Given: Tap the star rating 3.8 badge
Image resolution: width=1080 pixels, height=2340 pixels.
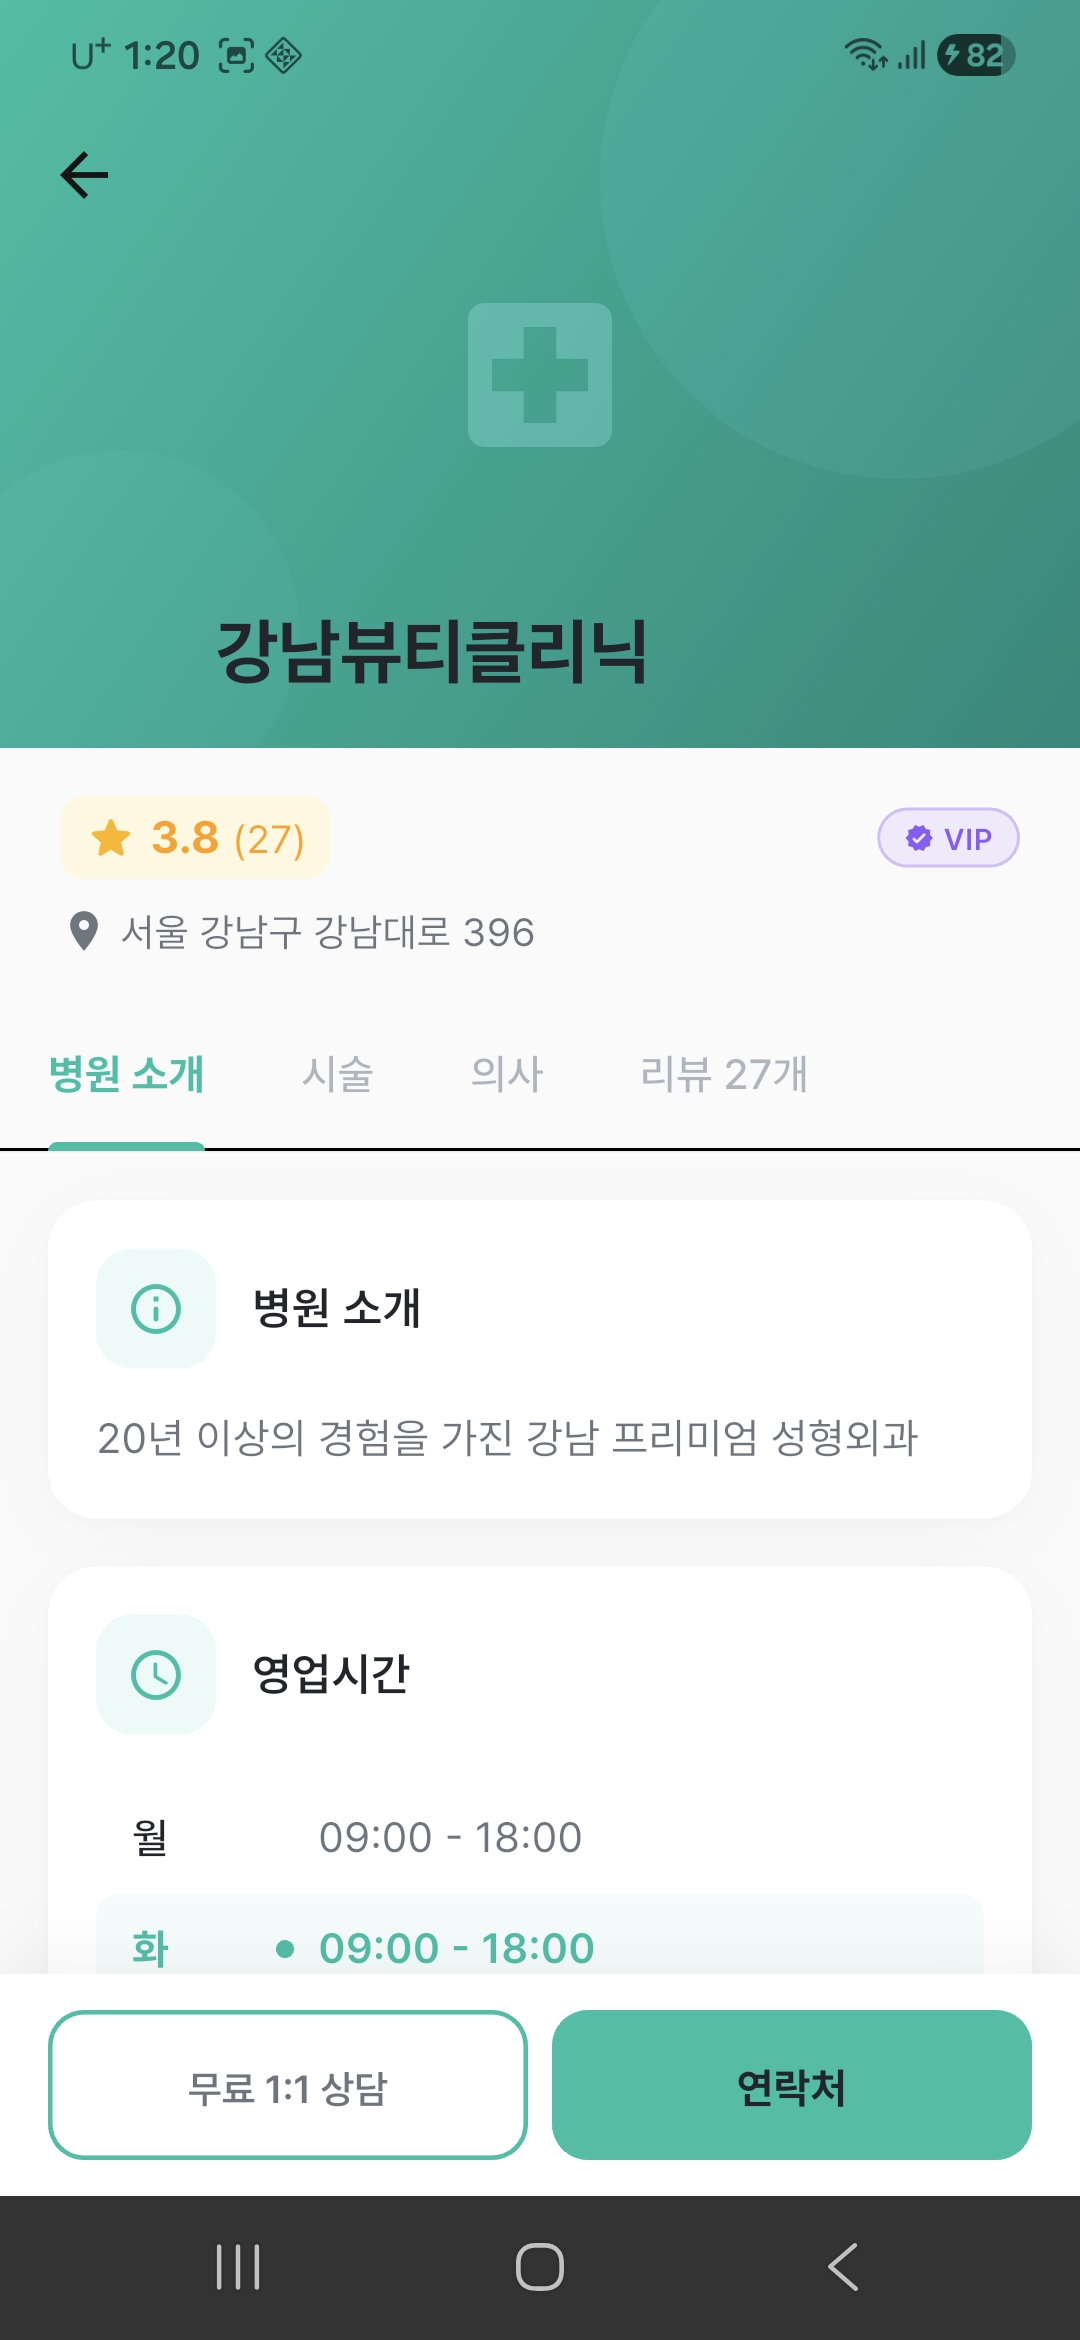Looking at the screenshot, I should pos(196,838).
